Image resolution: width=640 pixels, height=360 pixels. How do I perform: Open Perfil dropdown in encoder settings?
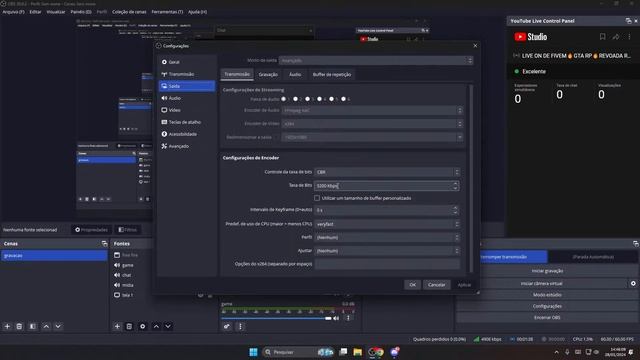point(387,238)
